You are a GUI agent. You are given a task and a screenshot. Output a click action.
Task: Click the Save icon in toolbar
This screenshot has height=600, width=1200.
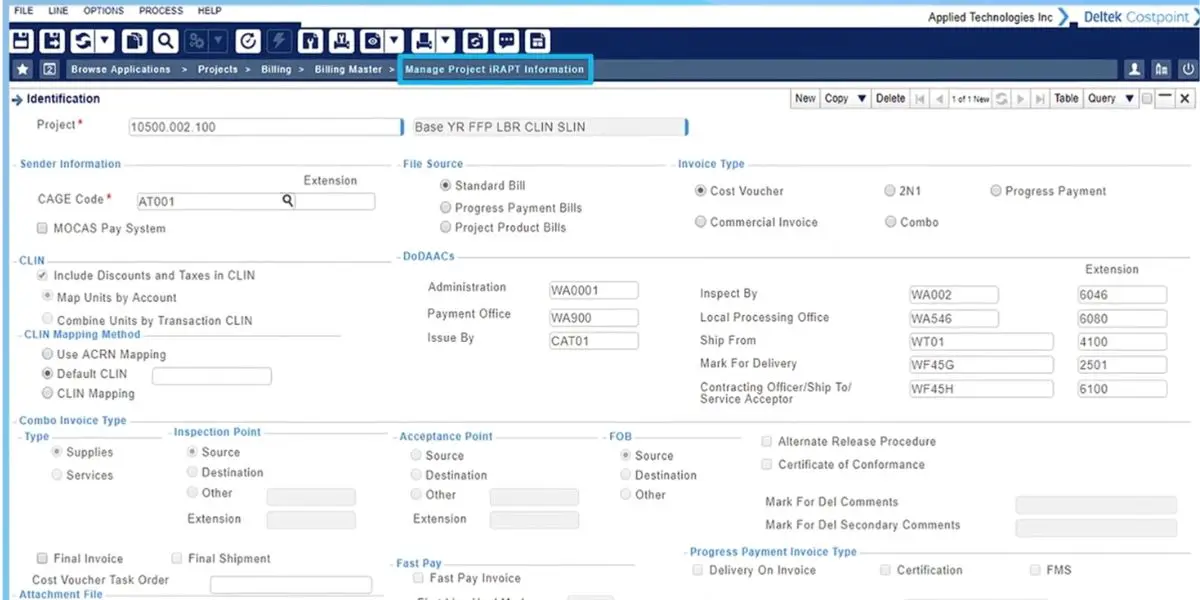pyautogui.click(x=21, y=41)
